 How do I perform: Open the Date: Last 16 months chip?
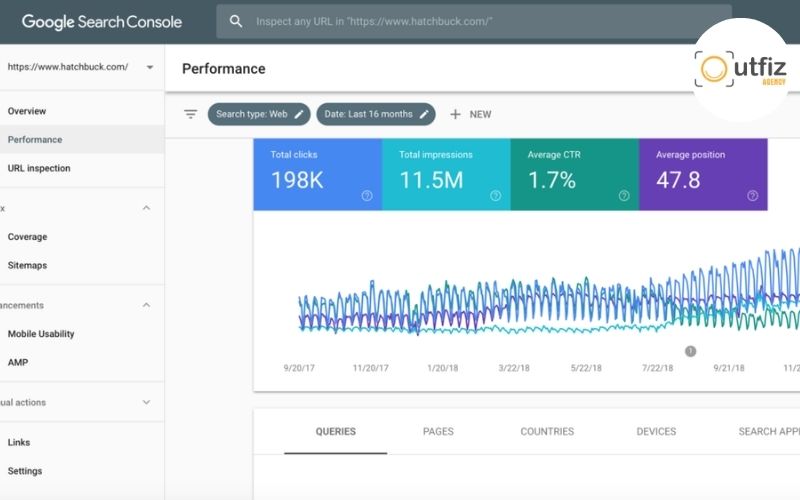pos(376,114)
